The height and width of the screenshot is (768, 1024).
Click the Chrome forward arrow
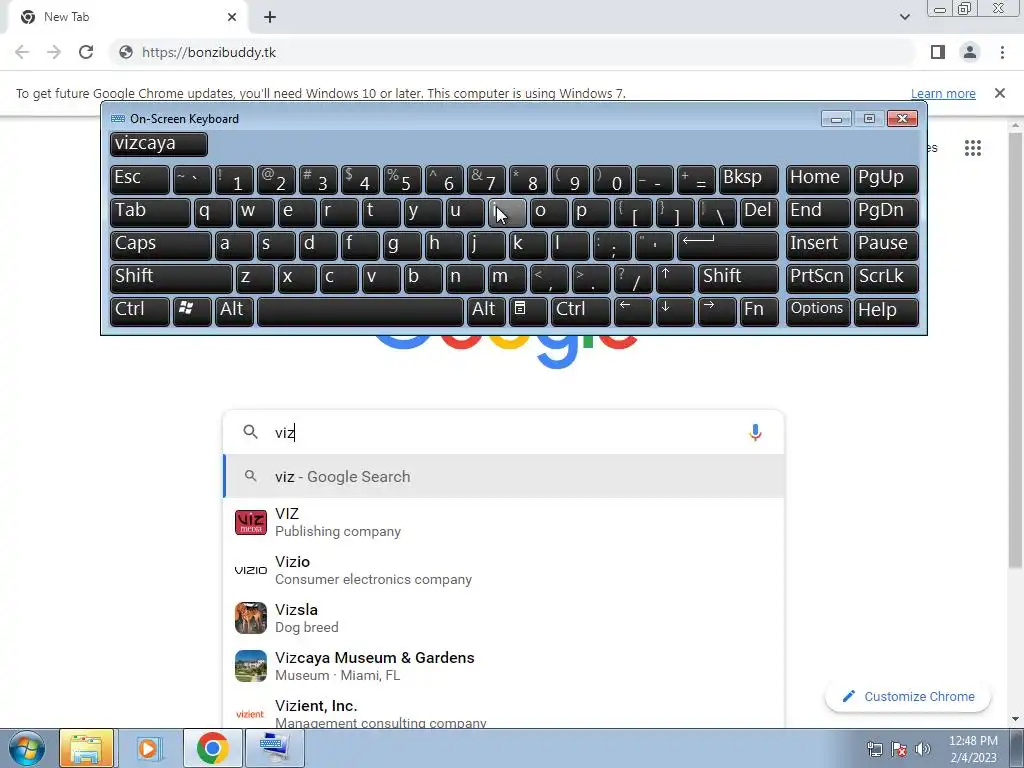tap(54, 52)
